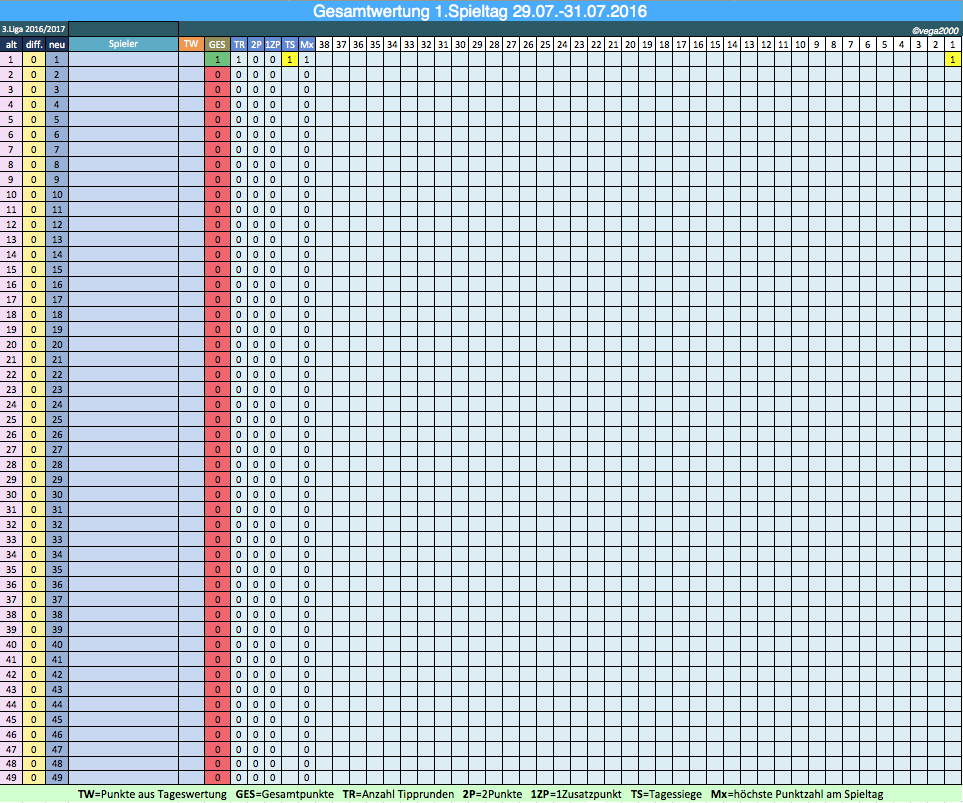Select the orange 'TW' column header
The height and width of the screenshot is (803, 963).
pos(190,44)
